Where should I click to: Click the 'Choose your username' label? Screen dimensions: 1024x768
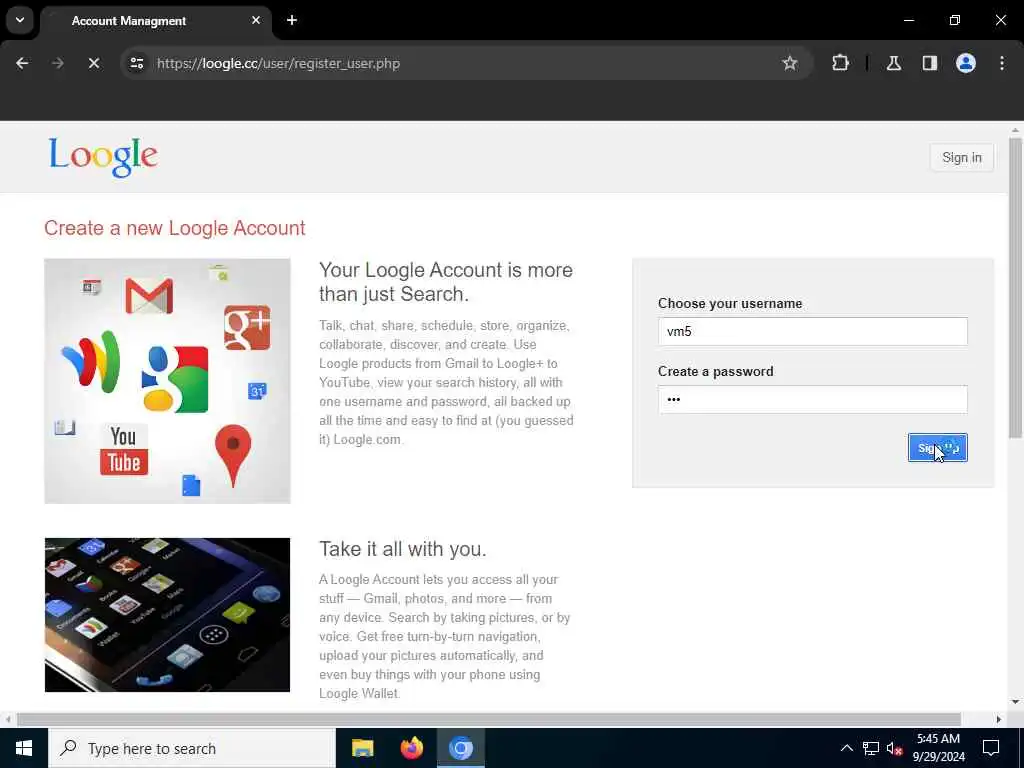(x=730, y=304)
